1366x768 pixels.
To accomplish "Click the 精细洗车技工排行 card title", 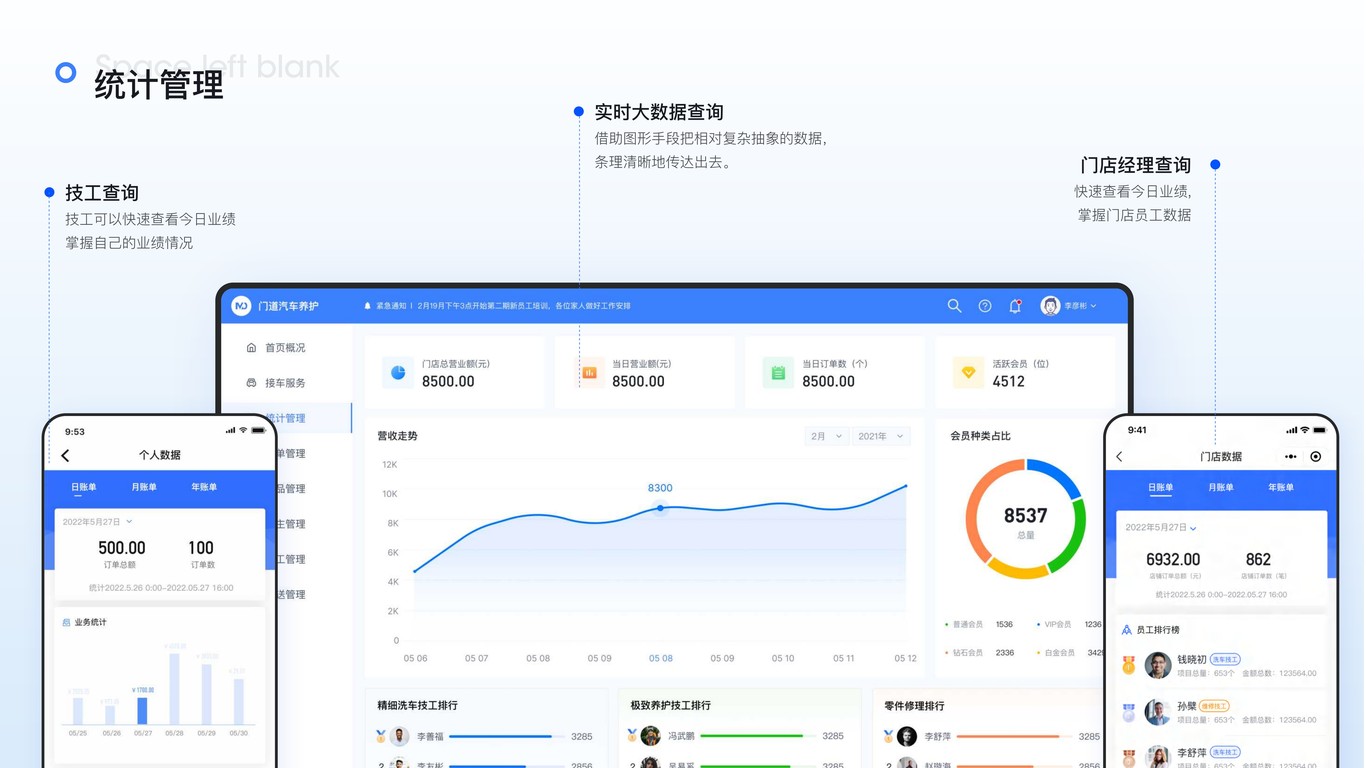I will tap(417, 706).
